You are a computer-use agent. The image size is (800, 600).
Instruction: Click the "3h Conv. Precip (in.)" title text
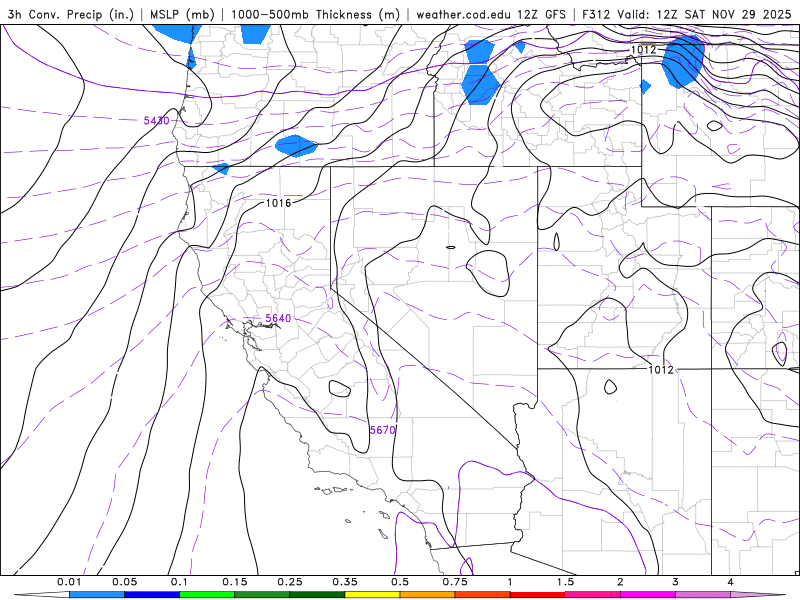70,14
